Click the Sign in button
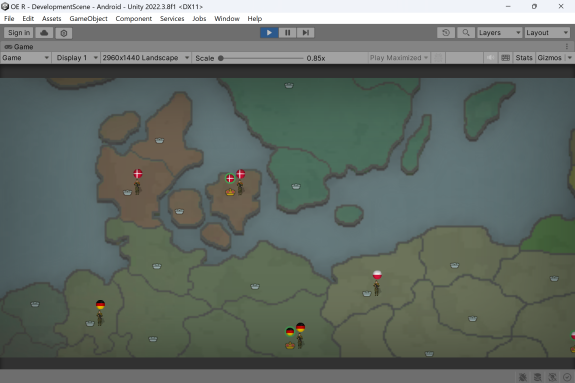Screen dimensions: 575x383 19,33
